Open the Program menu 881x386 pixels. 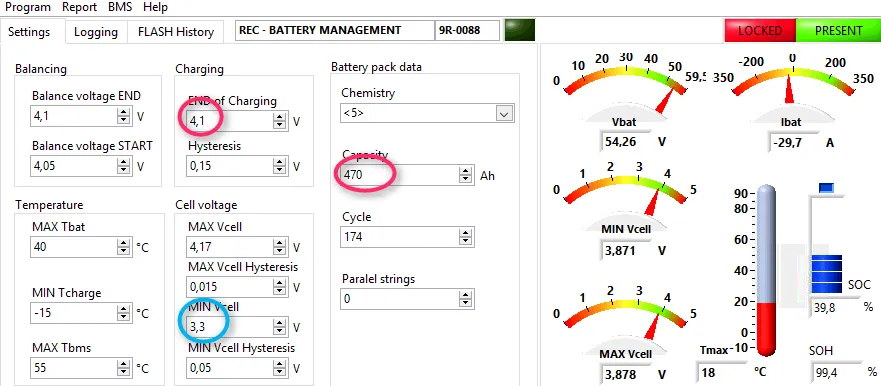[28, 7]
